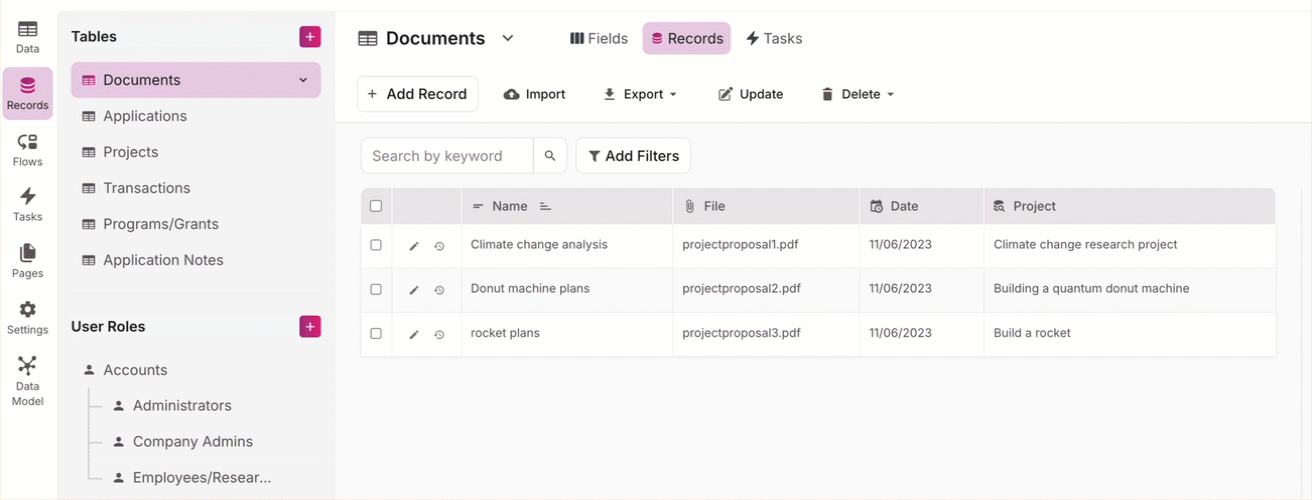The width and height of the screenshot is (1312, 500).
Task: Open the Delete dropdown menu
Action: (x=858, y=94)
